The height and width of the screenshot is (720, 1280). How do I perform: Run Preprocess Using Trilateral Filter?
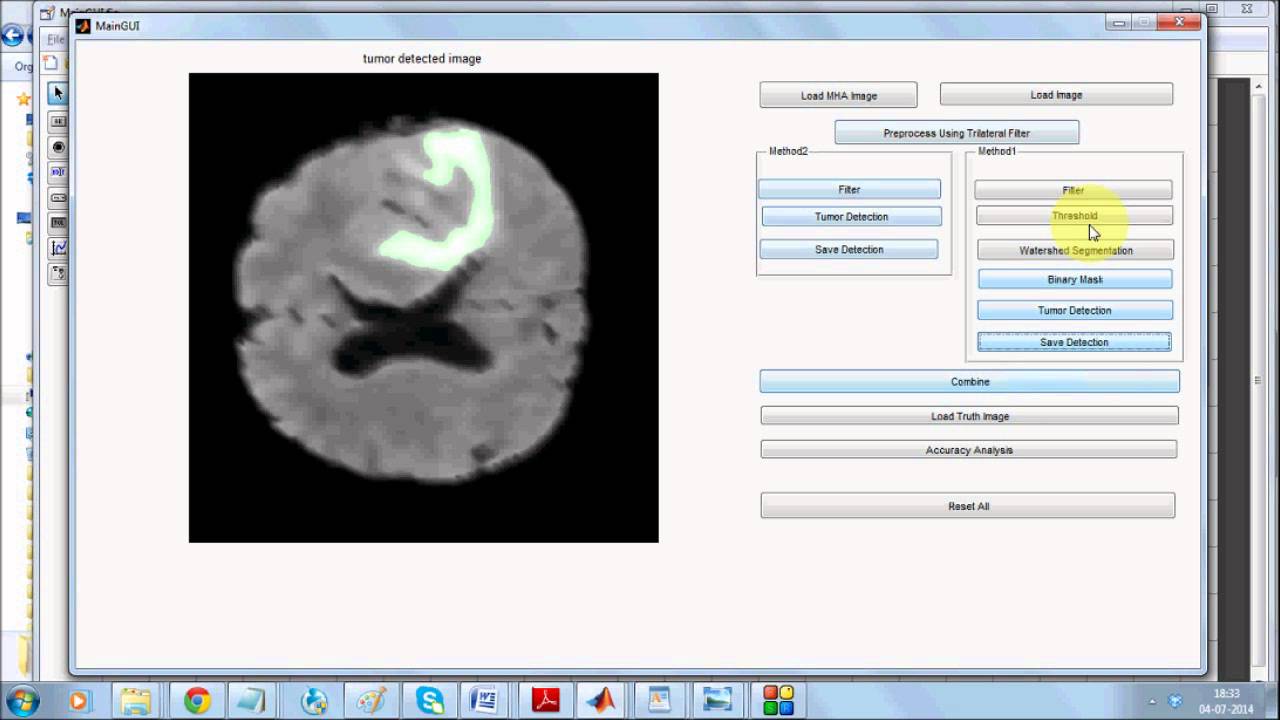(956, 133)
